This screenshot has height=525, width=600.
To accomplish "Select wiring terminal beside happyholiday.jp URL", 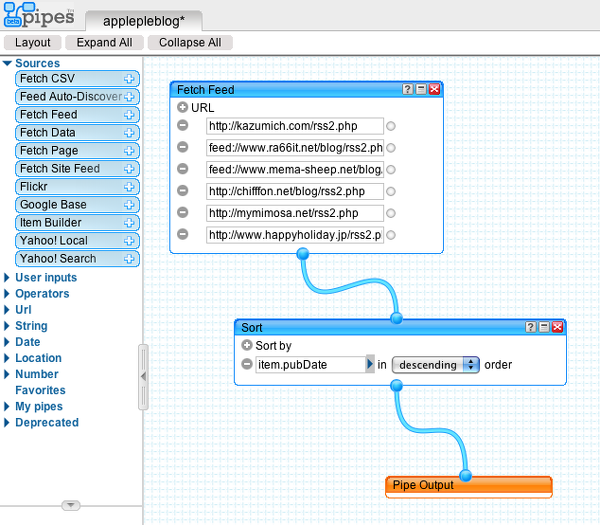I will point(391,235).
